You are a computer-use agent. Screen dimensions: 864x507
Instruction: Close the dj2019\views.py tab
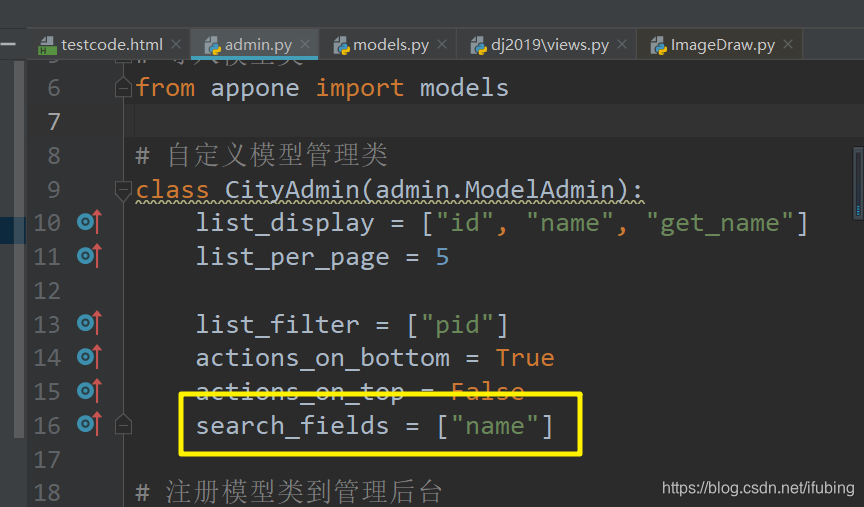(x=622, y=44)
